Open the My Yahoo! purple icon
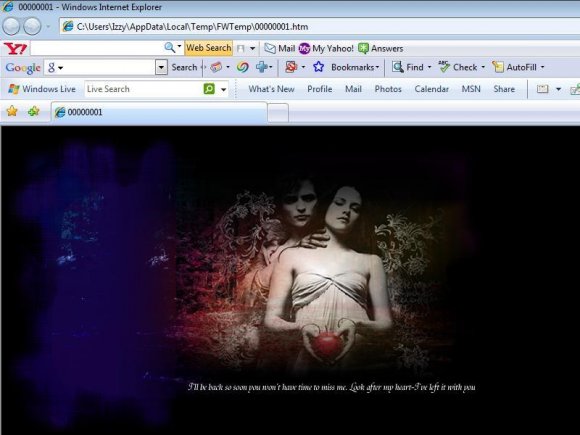The height and width of the screenshot is (435, 580). point(304,48)
